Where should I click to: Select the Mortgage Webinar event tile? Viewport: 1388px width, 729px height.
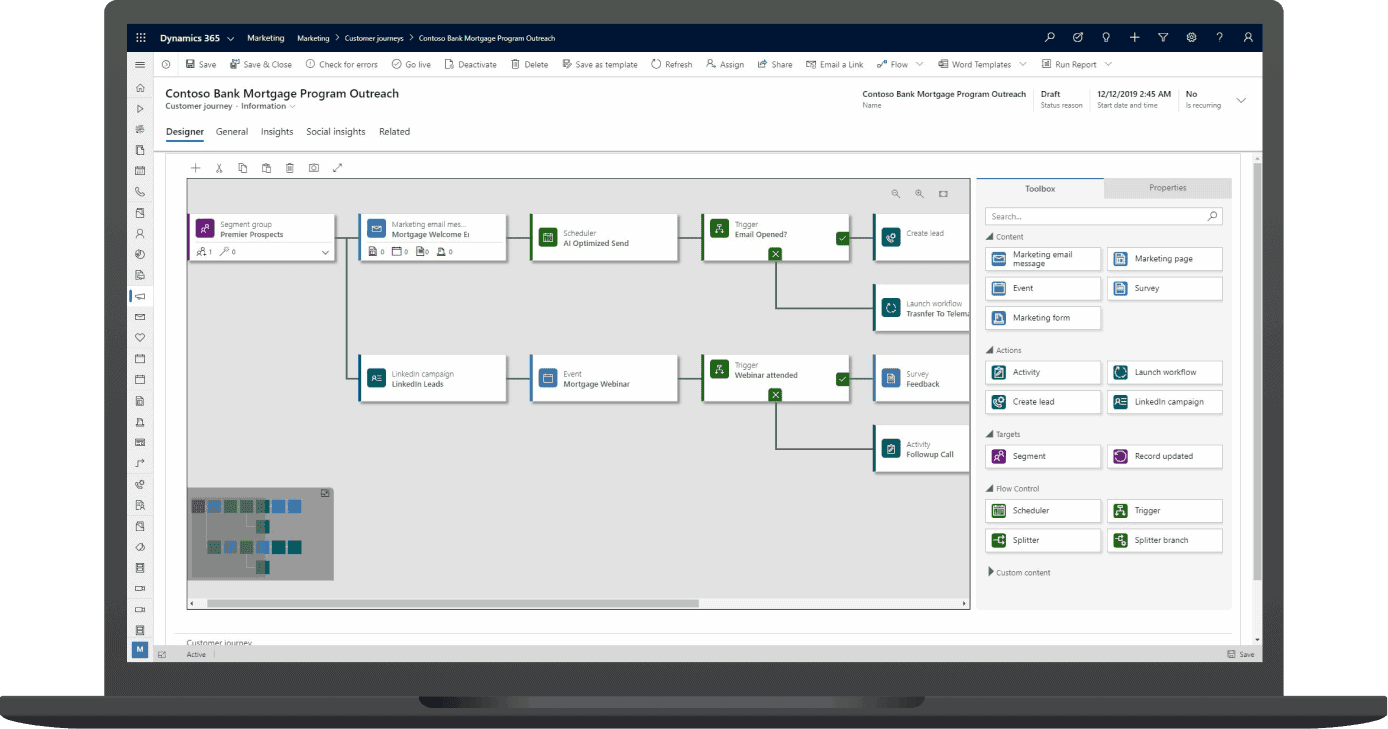click(x=603, y=379)
